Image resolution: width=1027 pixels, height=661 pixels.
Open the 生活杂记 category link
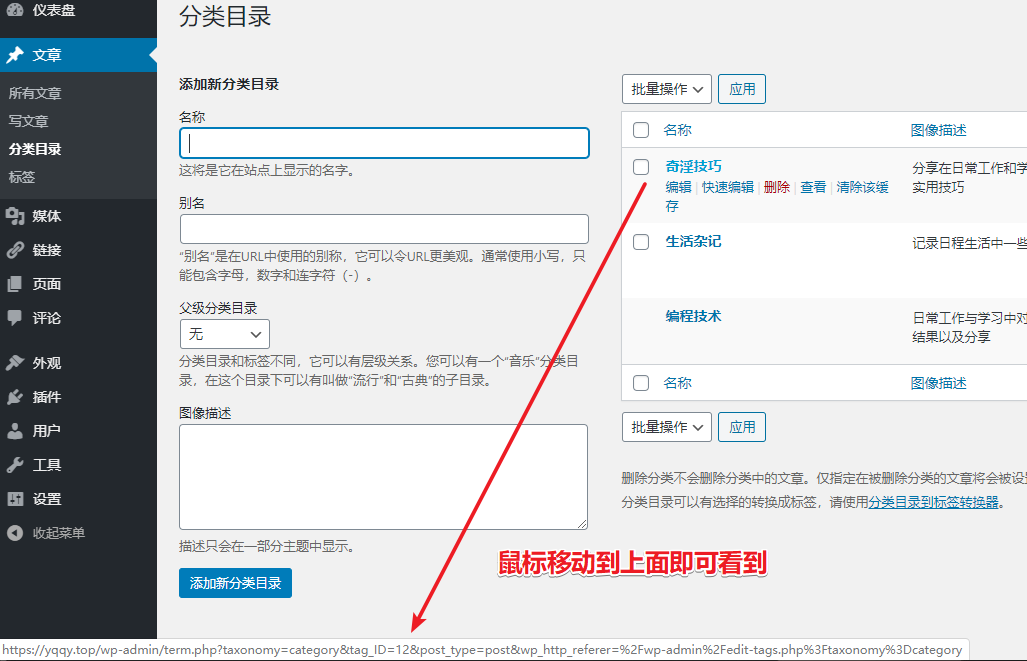click(x=694, y=241)
